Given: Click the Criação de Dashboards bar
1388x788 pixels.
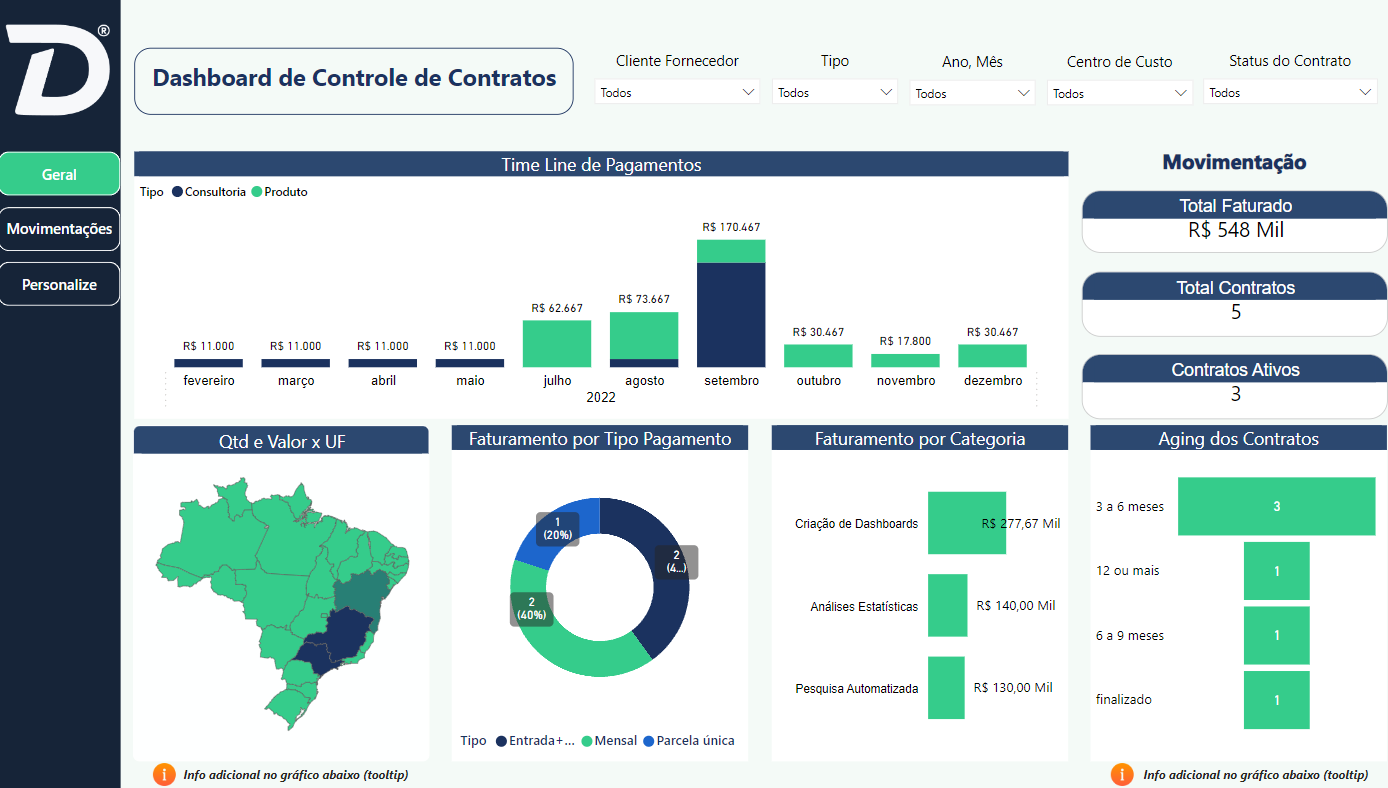Looking at the screenshot, I should coord(966,523).
